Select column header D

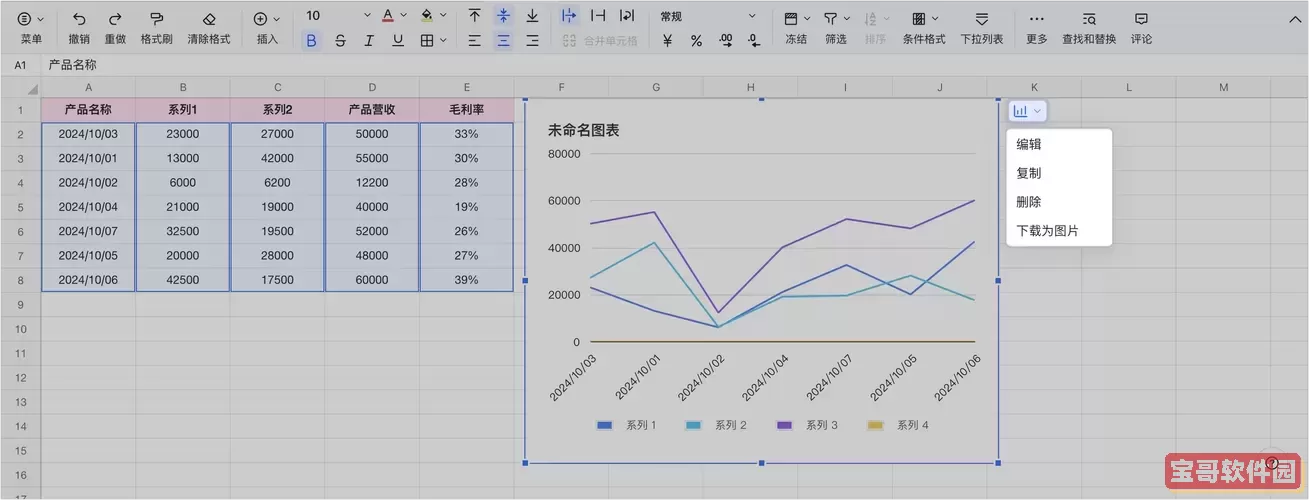coord(372,88)
